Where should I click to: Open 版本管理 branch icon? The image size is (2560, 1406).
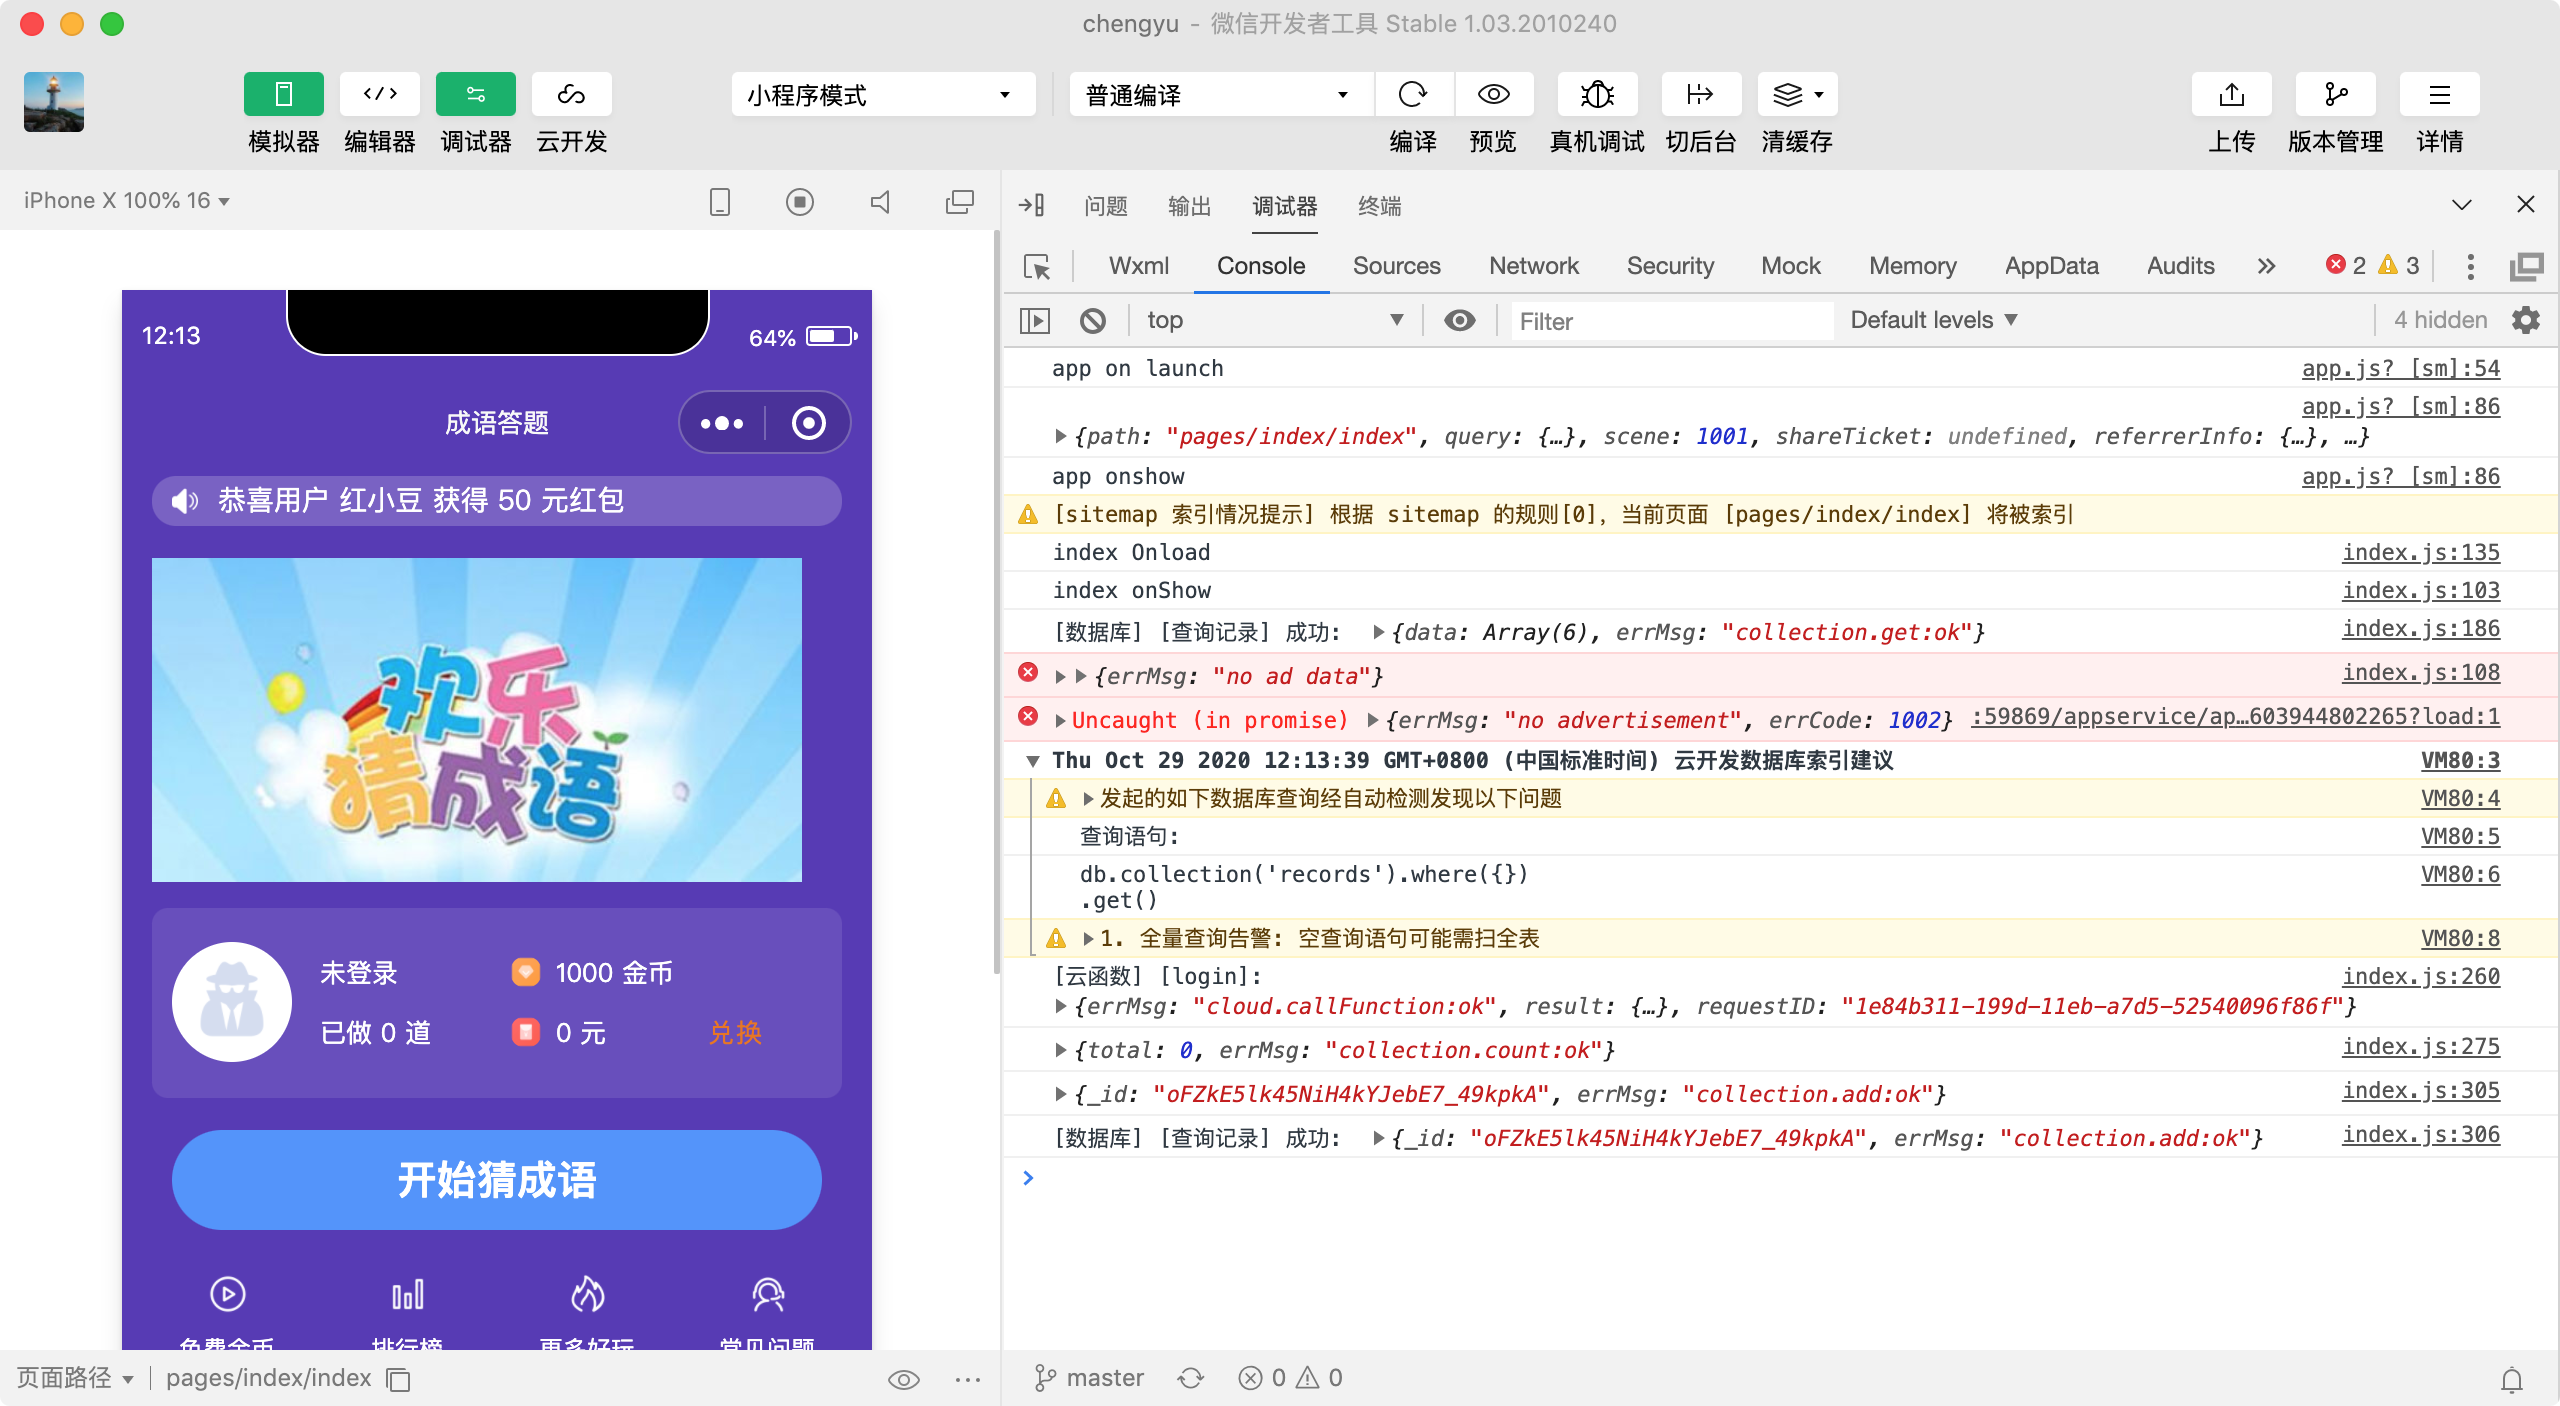[x=2335, y=94]
